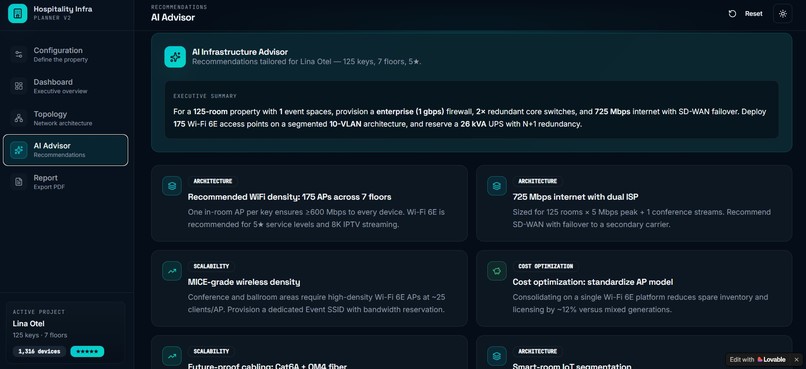Click the 1,316 devices badge

pyautogui.click(x=40, y=352)
